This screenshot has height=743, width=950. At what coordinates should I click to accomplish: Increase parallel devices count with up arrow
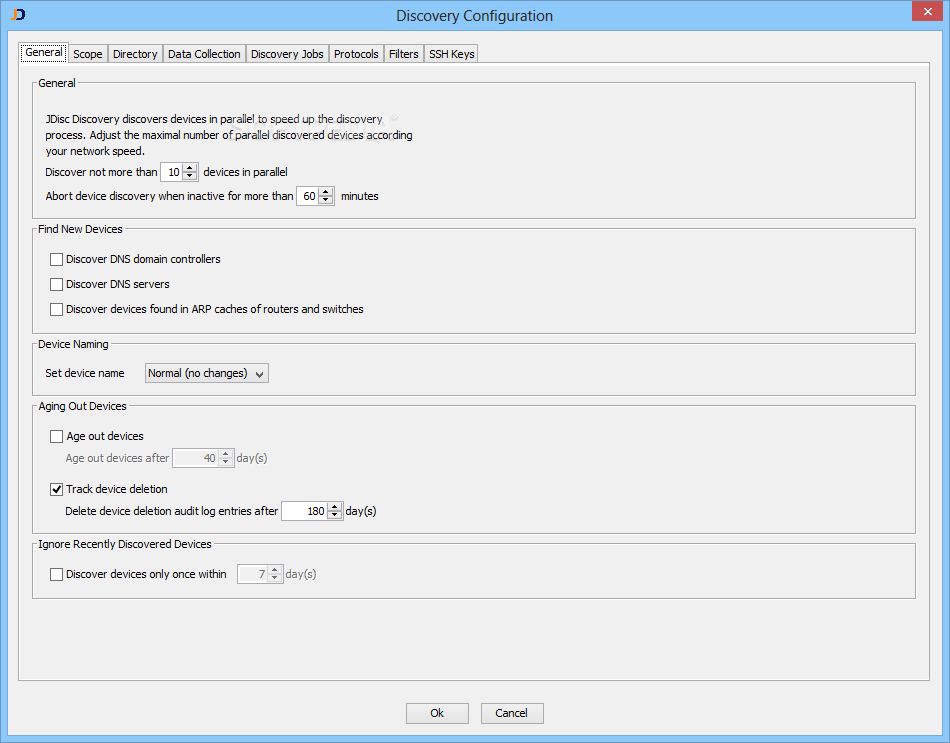click(190, 168)
